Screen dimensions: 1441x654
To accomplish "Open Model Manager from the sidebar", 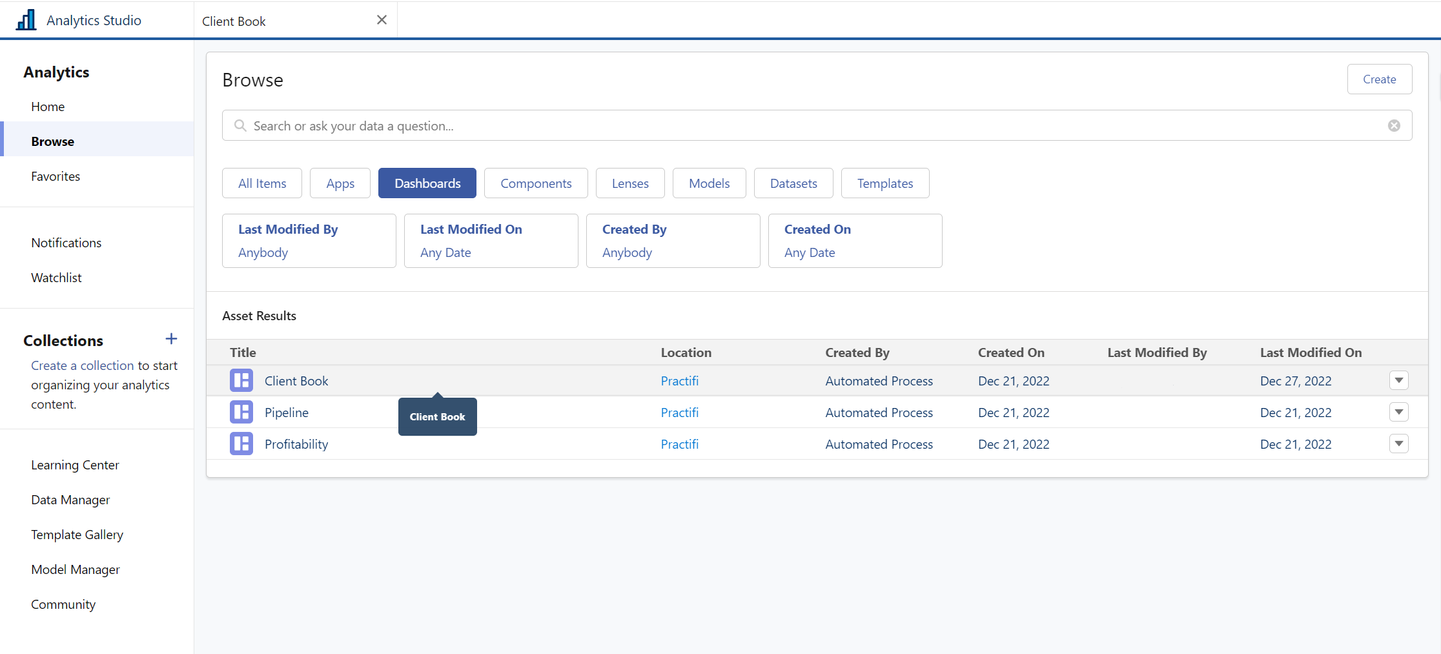I will (x=75, y=569).
